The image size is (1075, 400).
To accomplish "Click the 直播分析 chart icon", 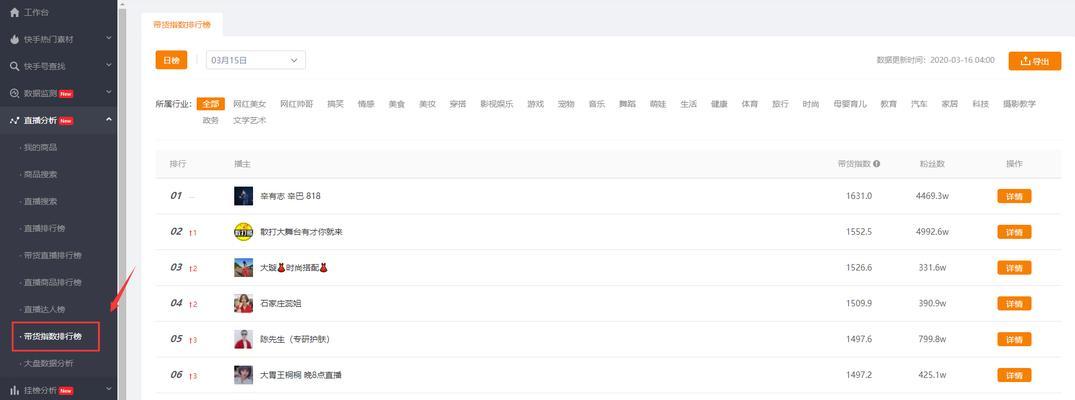I will [x=14, y=120].
